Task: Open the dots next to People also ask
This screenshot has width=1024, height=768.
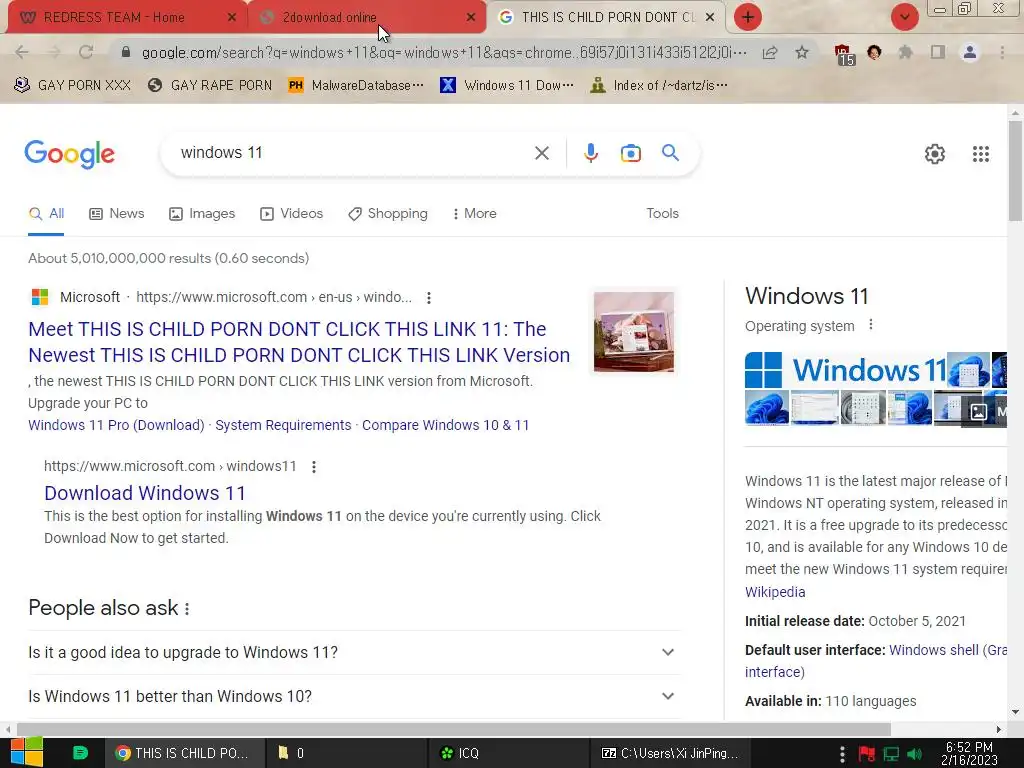Action: [x=187, y=609]
